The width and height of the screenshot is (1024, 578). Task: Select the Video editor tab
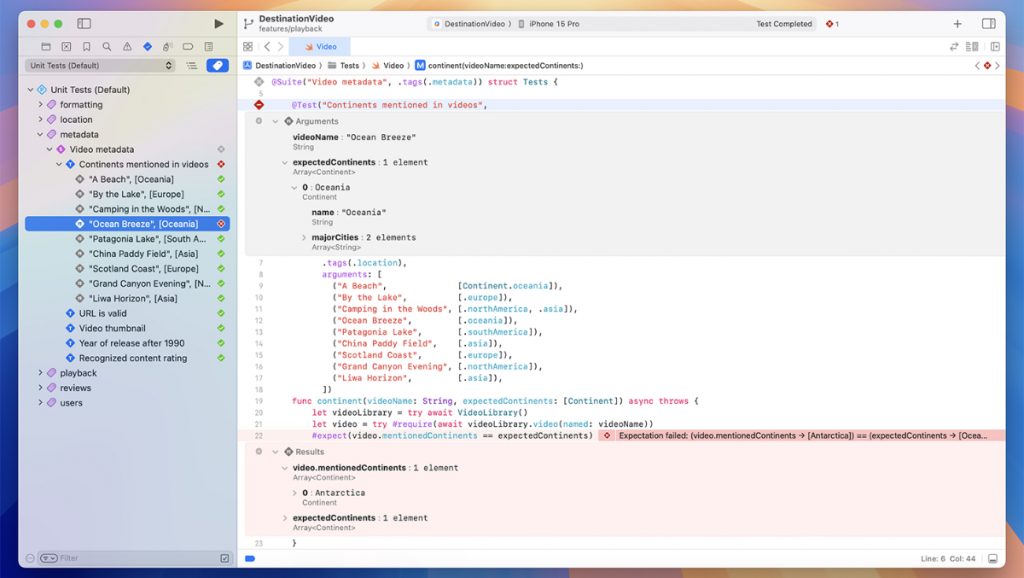point(320,46)
